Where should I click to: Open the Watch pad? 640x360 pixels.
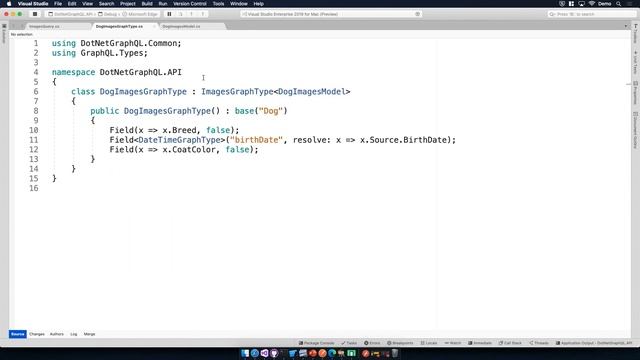click(x=453, y=343)
